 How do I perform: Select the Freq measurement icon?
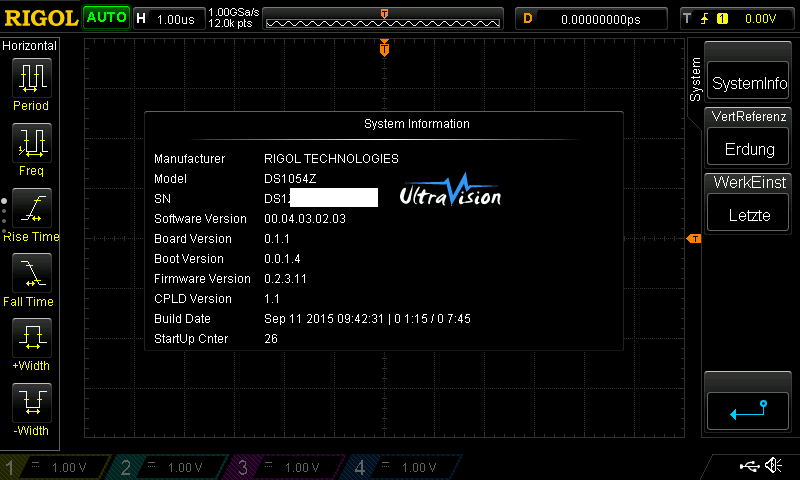[x=32, y=142]
